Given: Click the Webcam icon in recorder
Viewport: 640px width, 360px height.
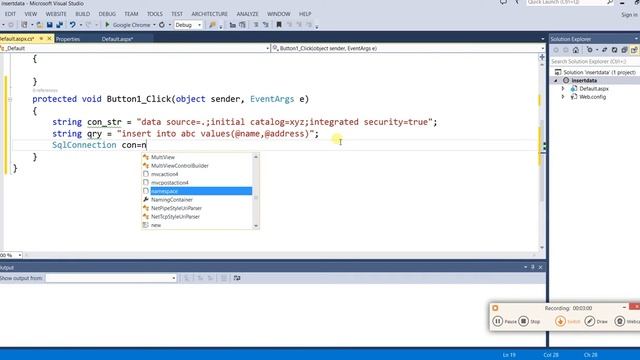Looking at the screenshot, I should click(620, 321).
